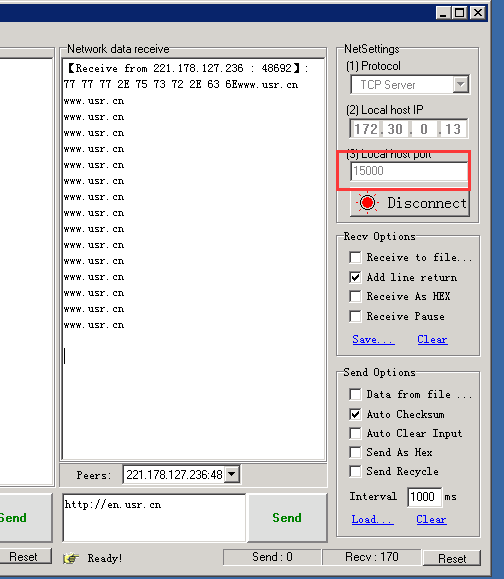Enable Send Recycle checkbox

pos(355,471)
